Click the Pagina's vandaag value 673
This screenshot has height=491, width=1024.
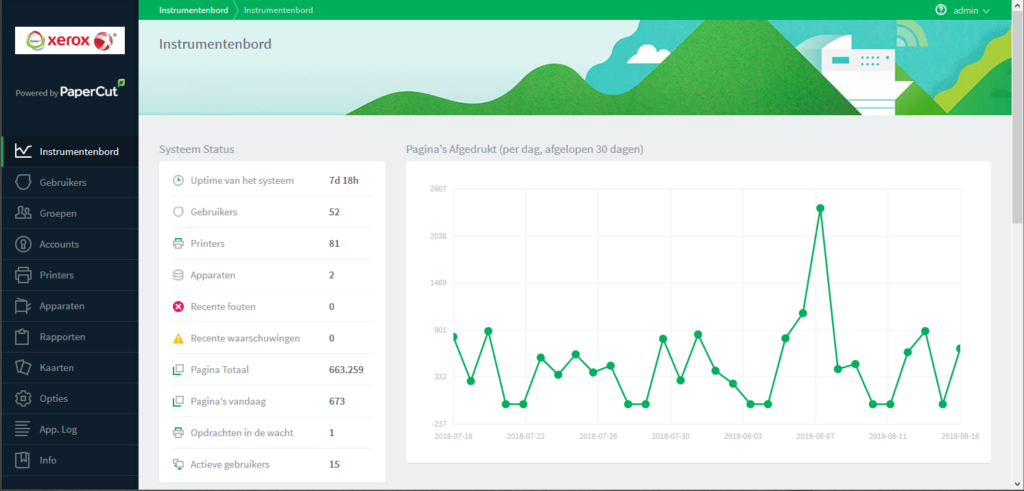[337, 401]
